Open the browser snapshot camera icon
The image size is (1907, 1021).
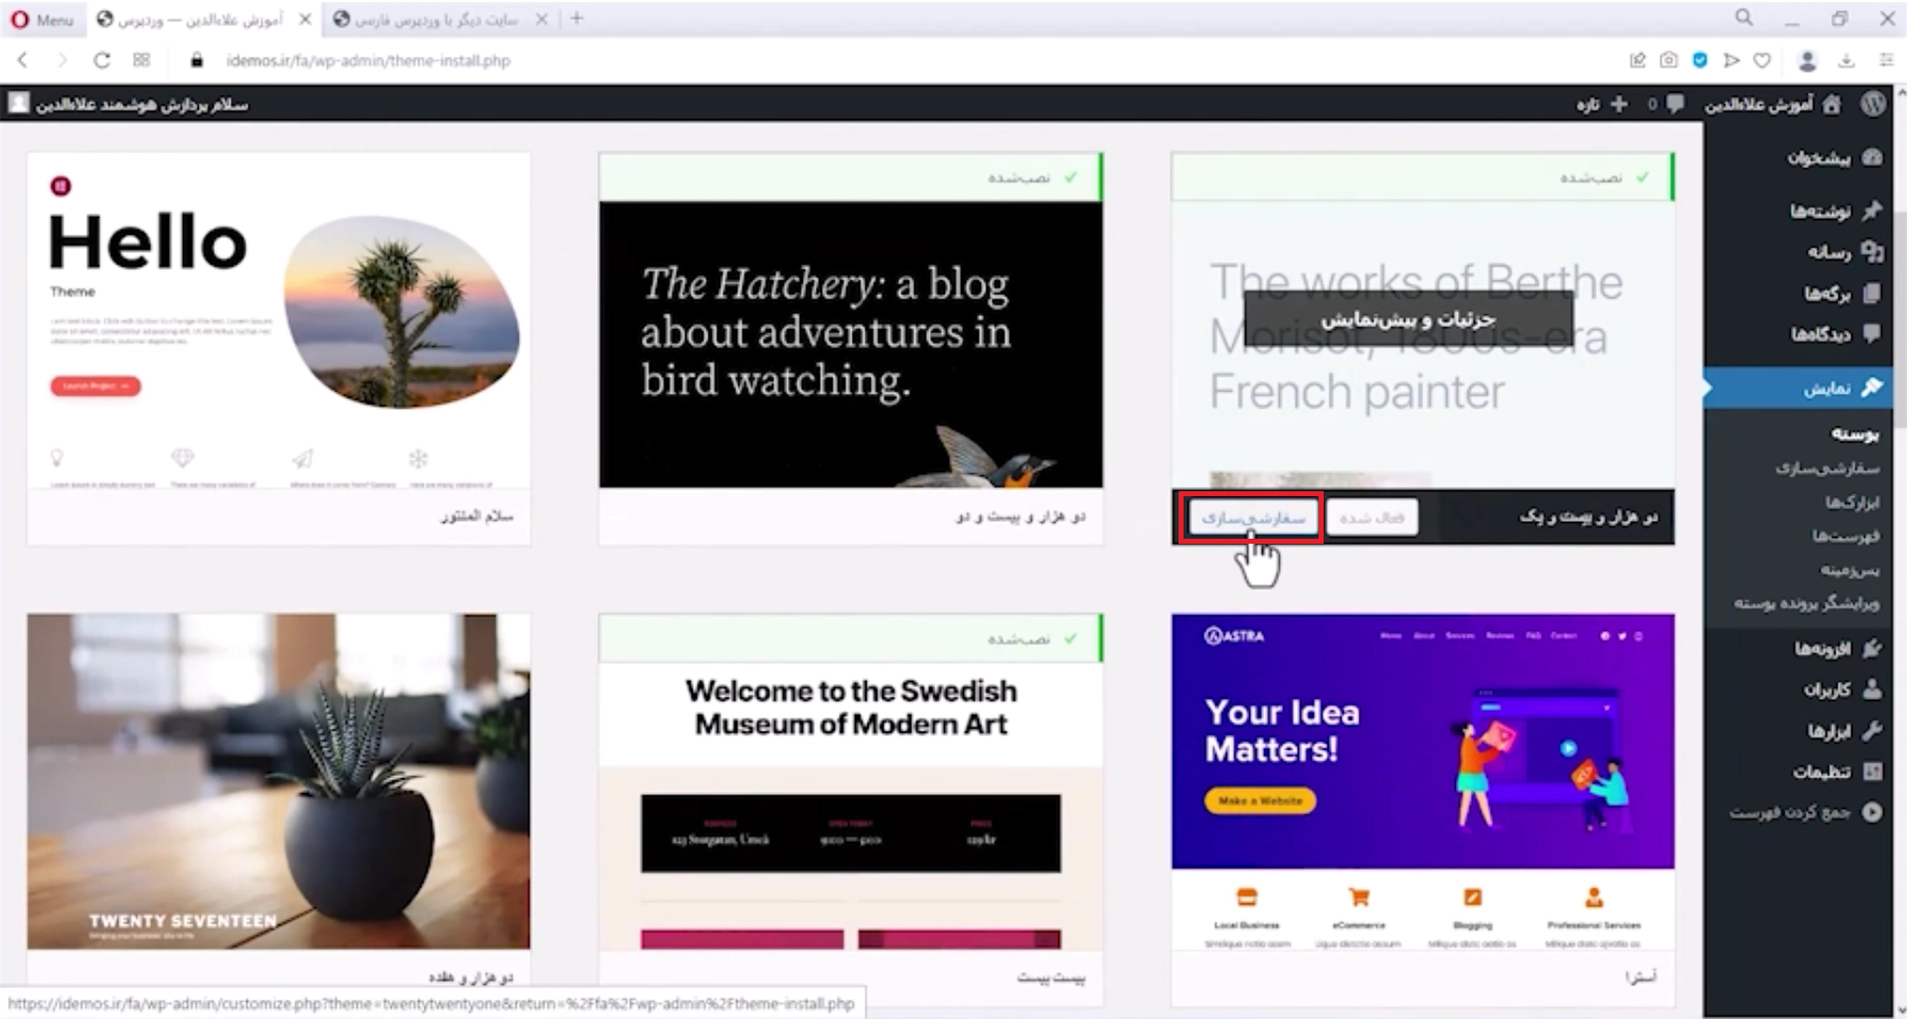[1668, 60]
